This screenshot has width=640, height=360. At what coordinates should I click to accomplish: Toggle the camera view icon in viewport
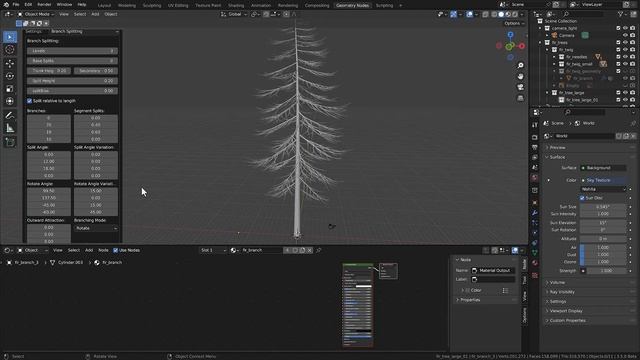pos(520,87)
